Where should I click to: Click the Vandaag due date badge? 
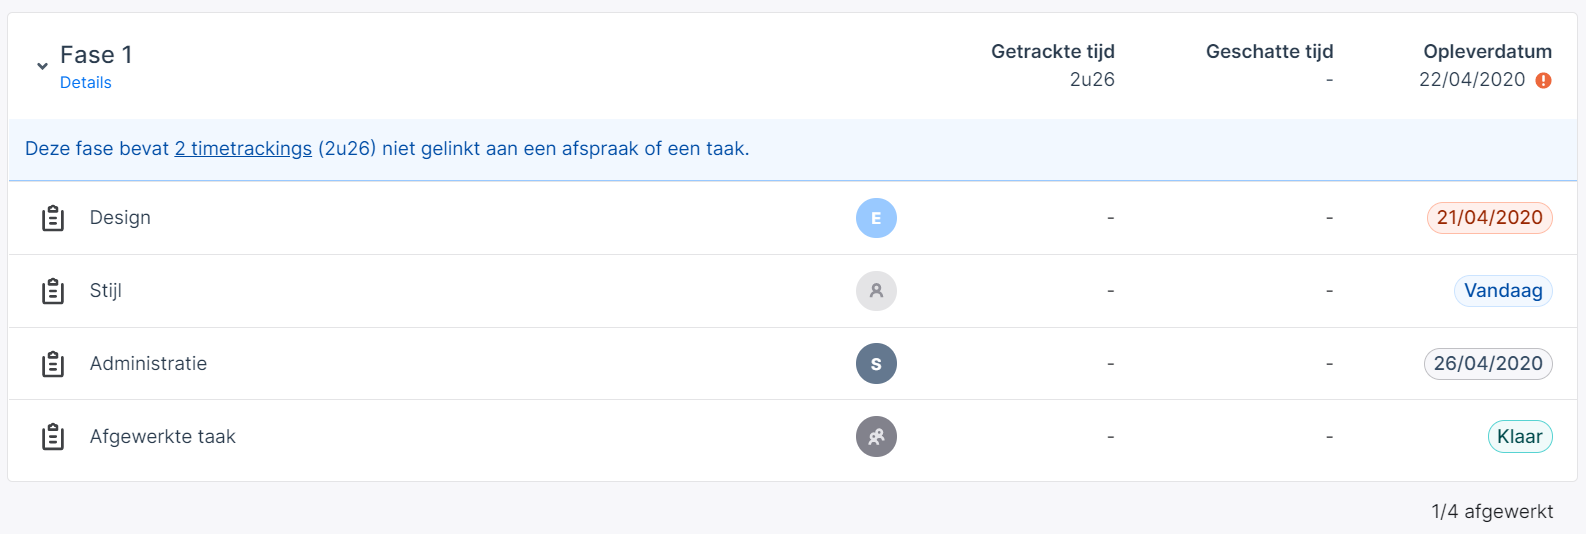click(1503, 291)
